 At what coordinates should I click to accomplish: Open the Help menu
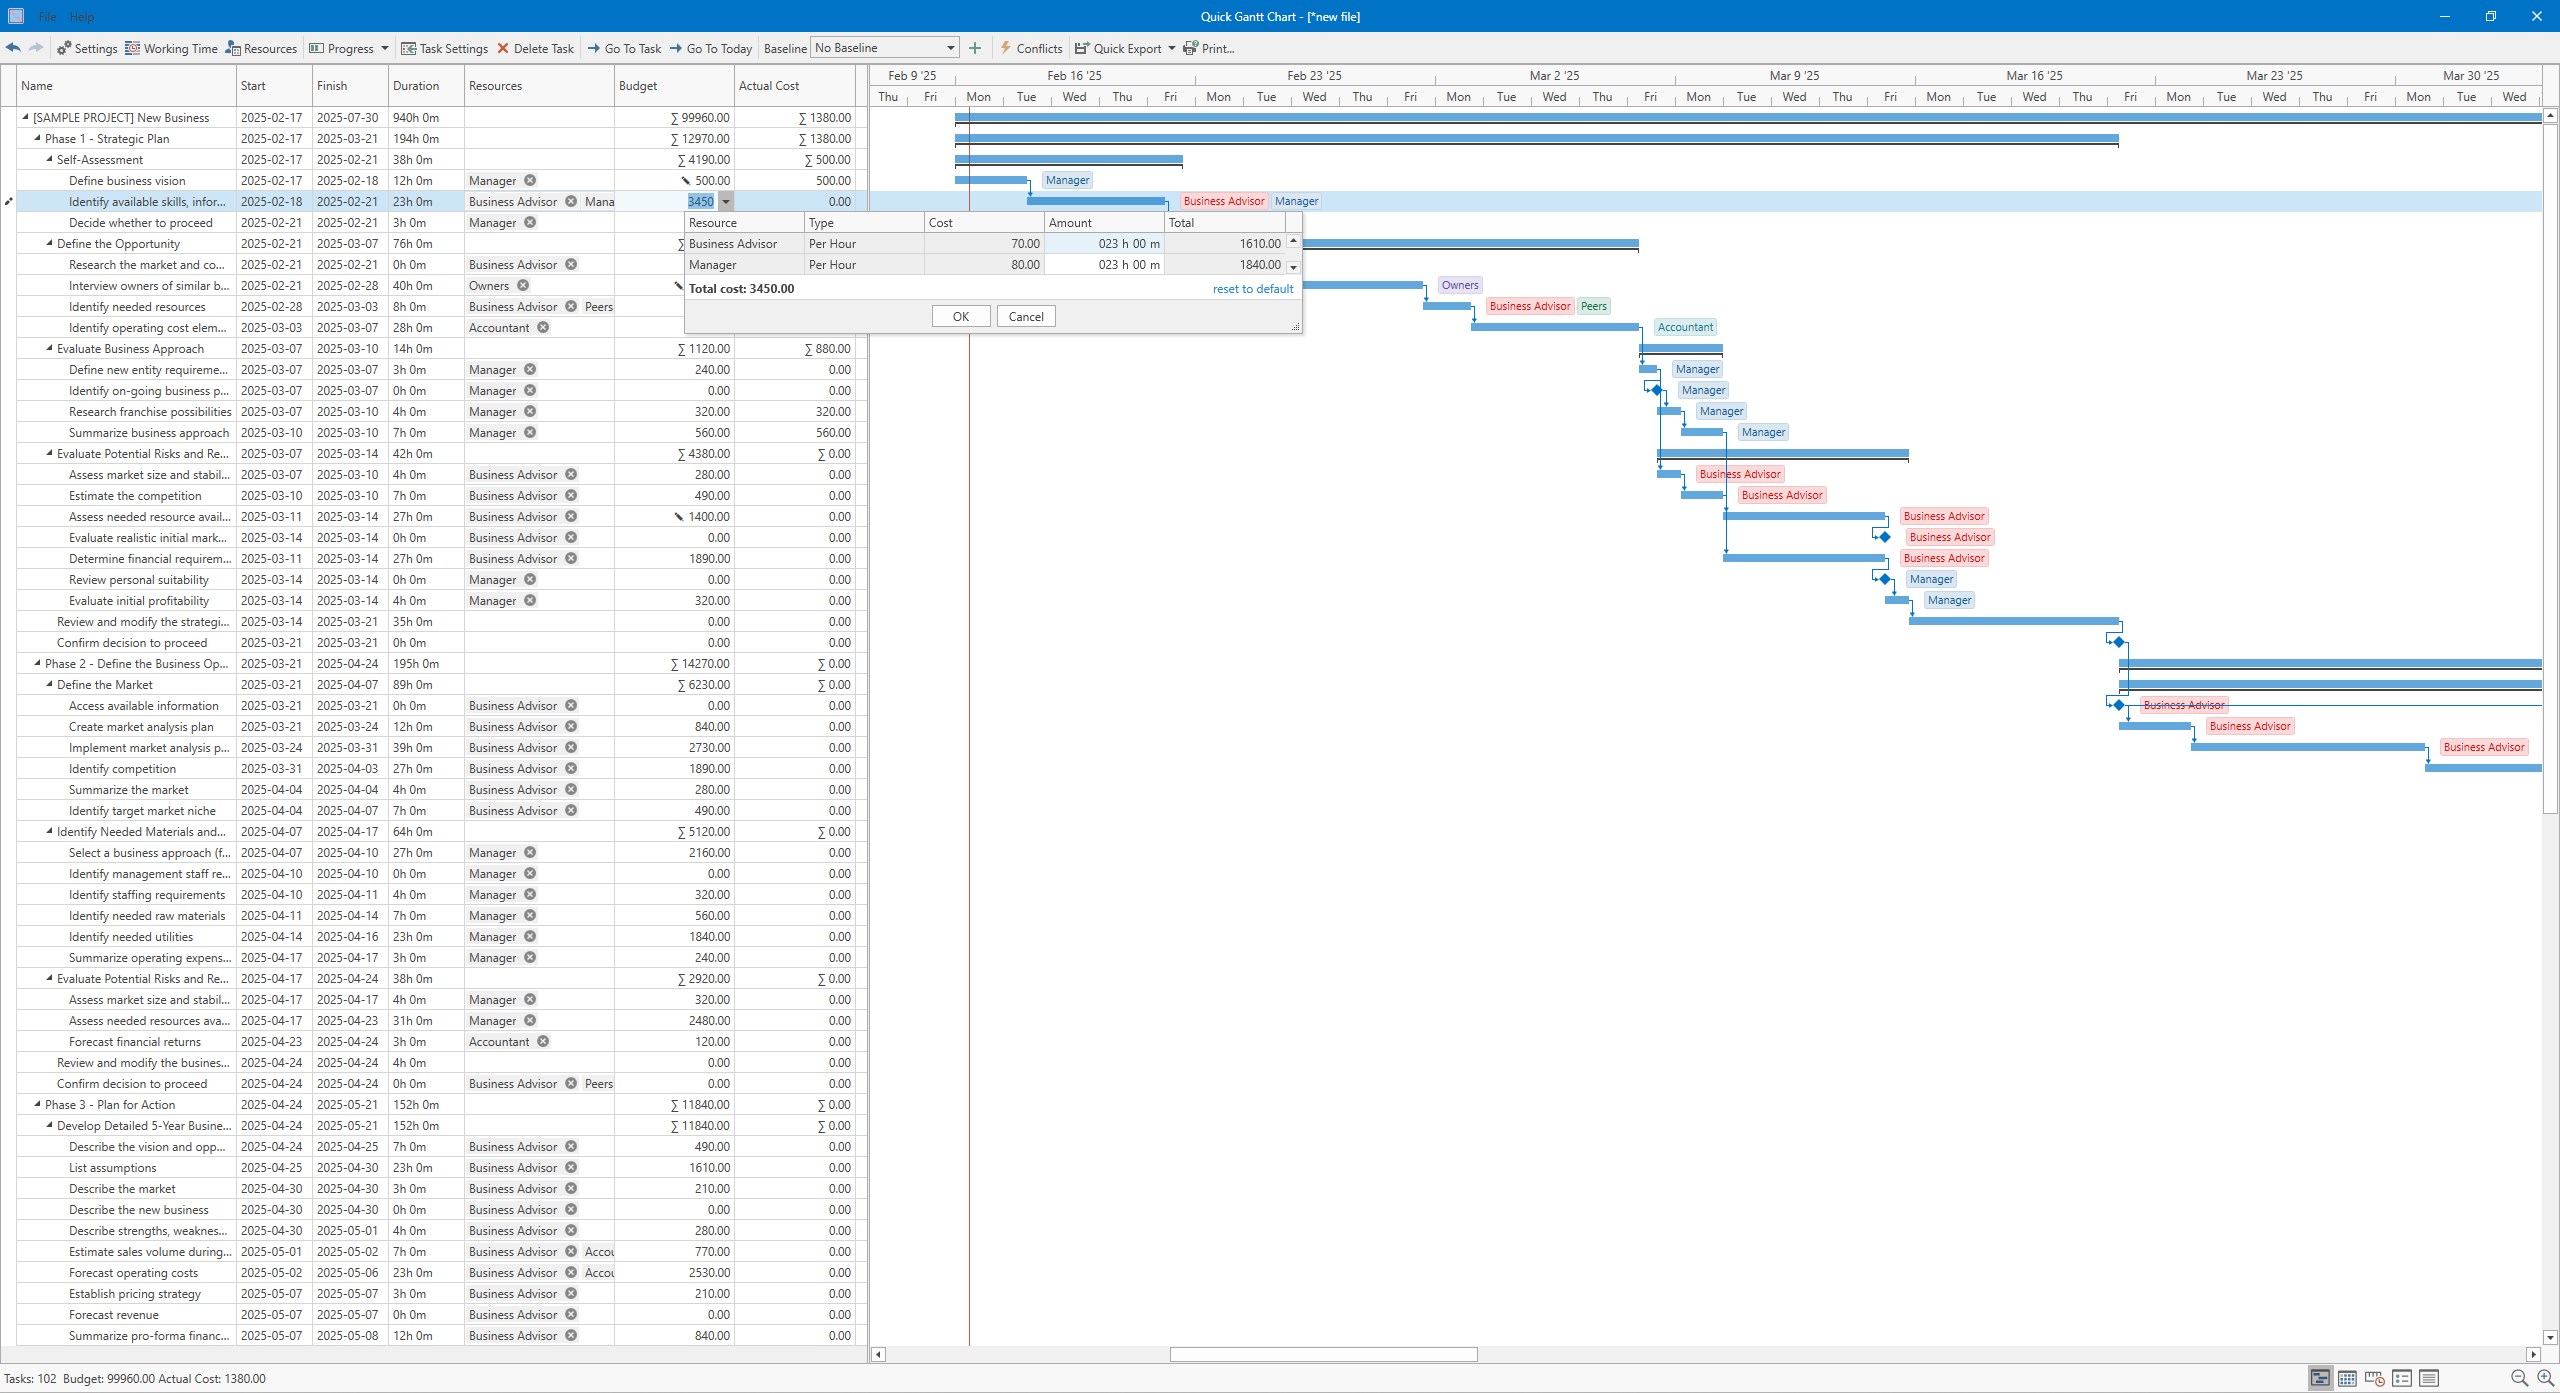tap(82, 16)
